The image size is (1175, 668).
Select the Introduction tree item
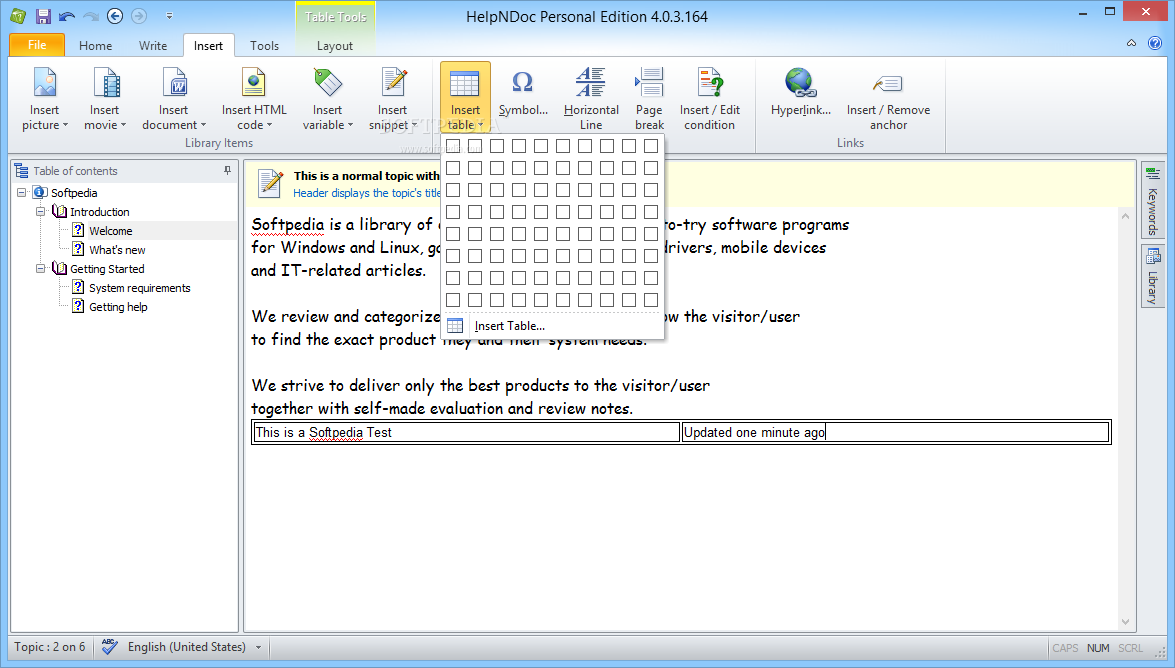coord(99,212)
